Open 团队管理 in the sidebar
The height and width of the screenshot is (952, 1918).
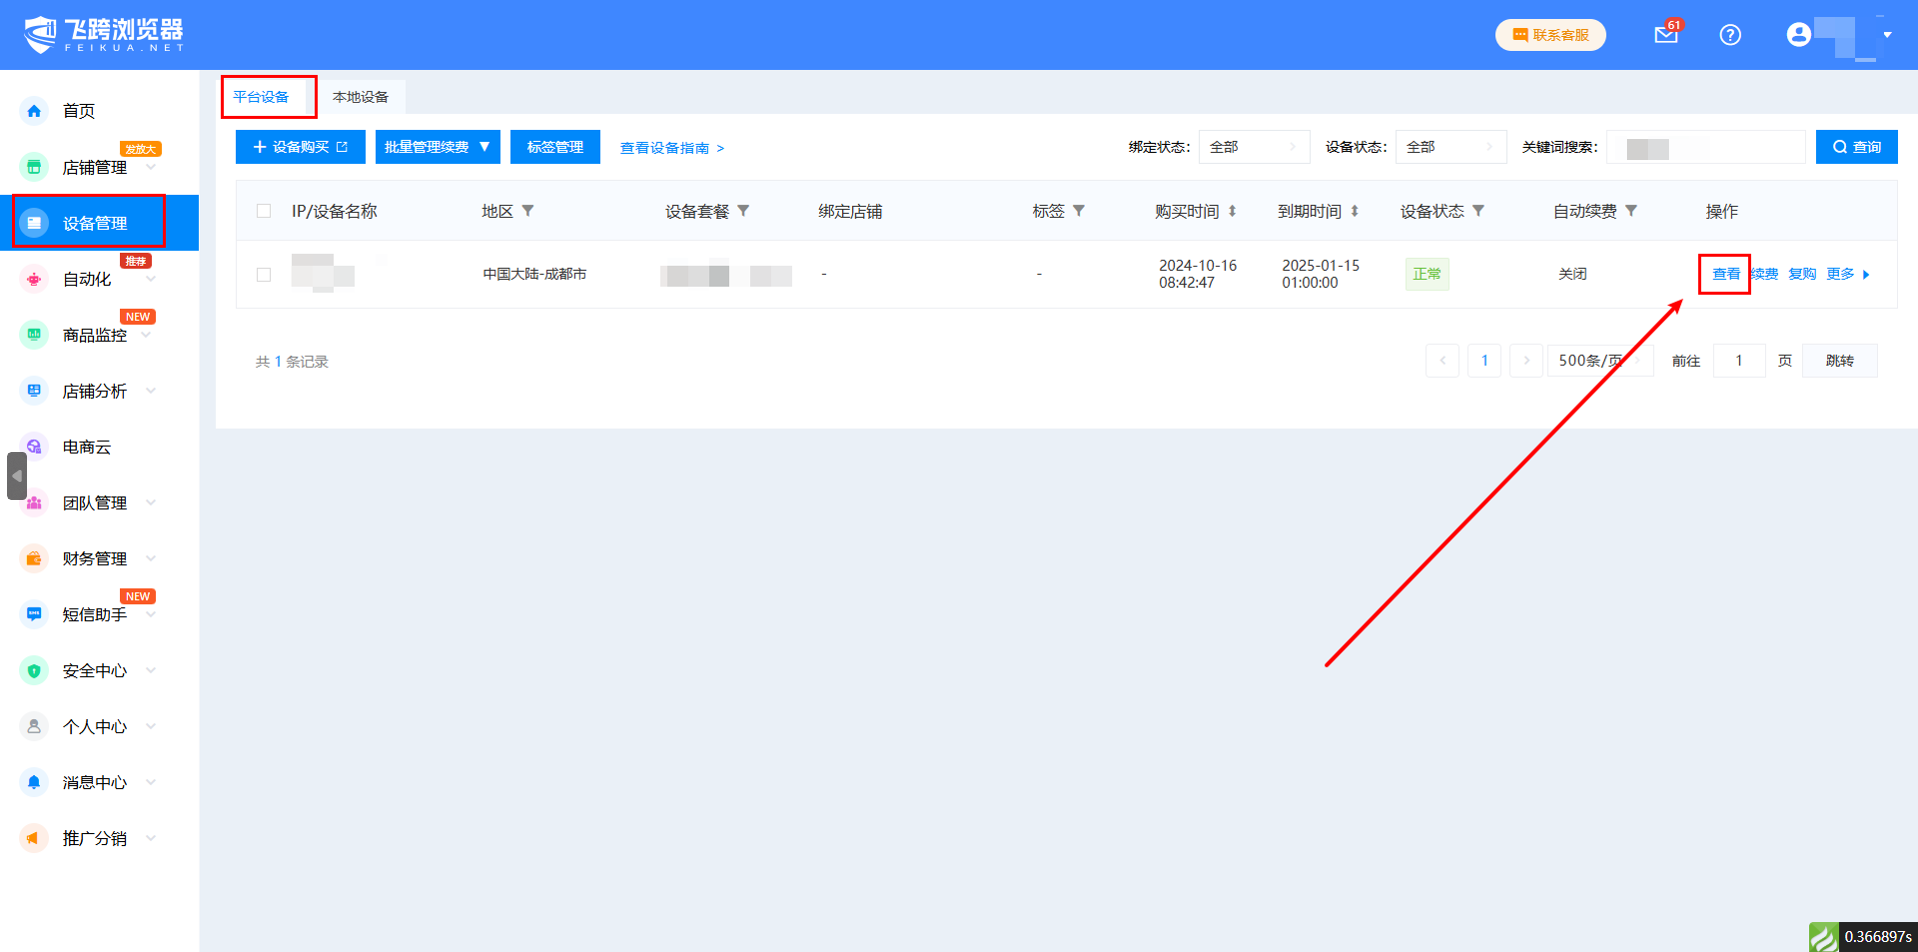pyautogui.click(x=95, y=503)
